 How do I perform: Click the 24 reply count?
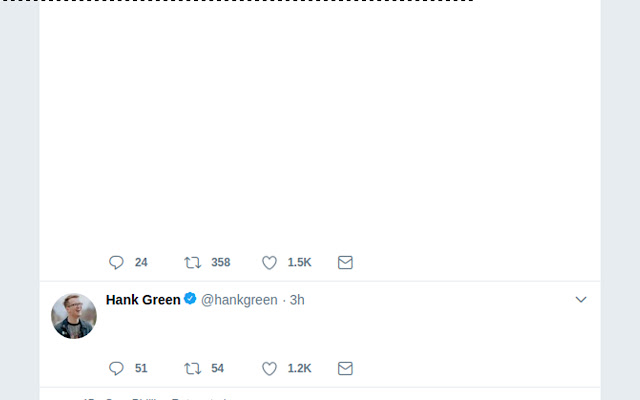pos(141,262)
